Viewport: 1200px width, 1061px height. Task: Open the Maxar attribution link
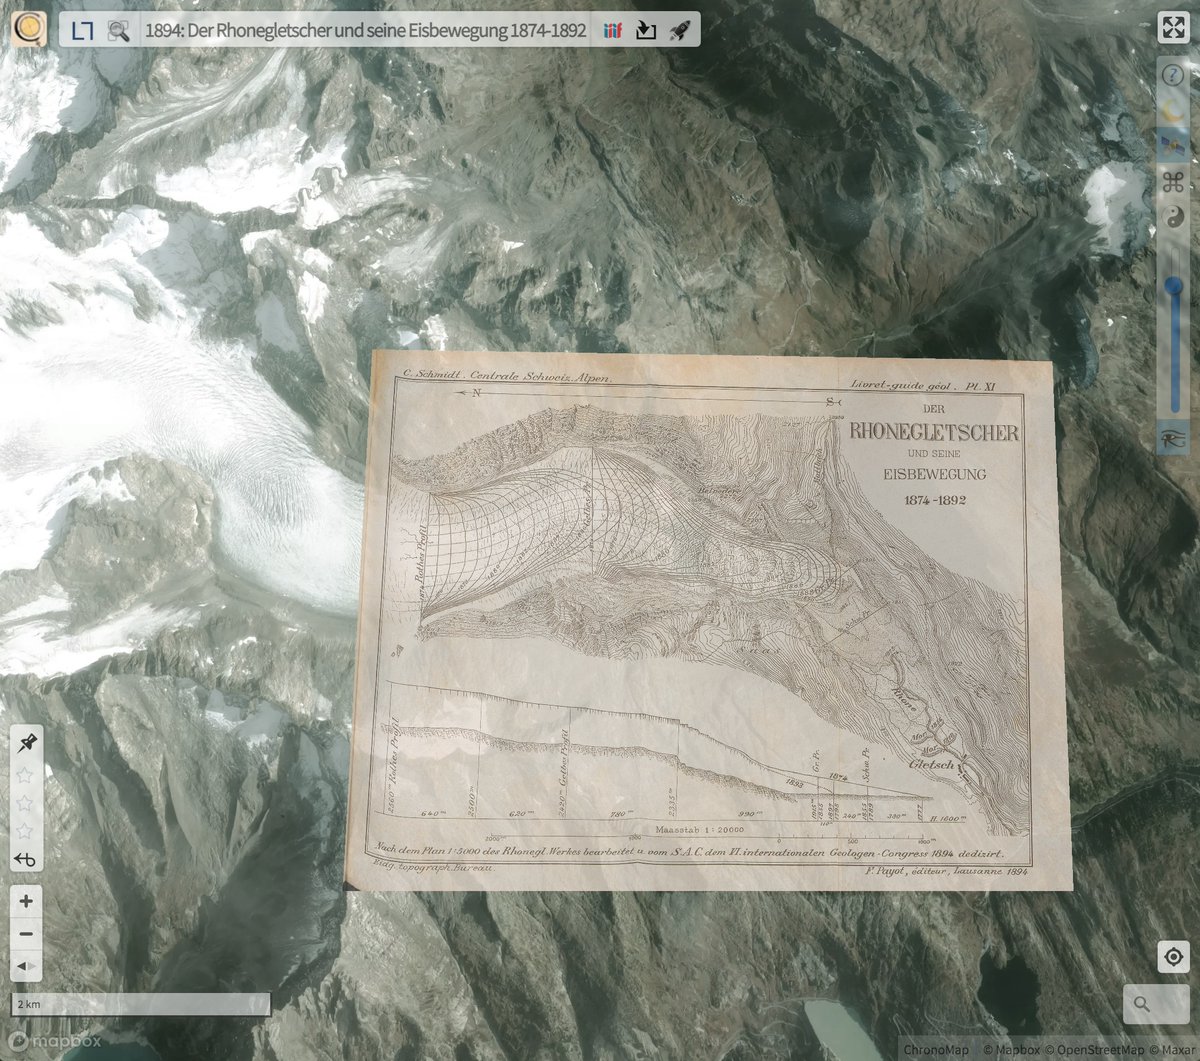tap(1173, 1050)
